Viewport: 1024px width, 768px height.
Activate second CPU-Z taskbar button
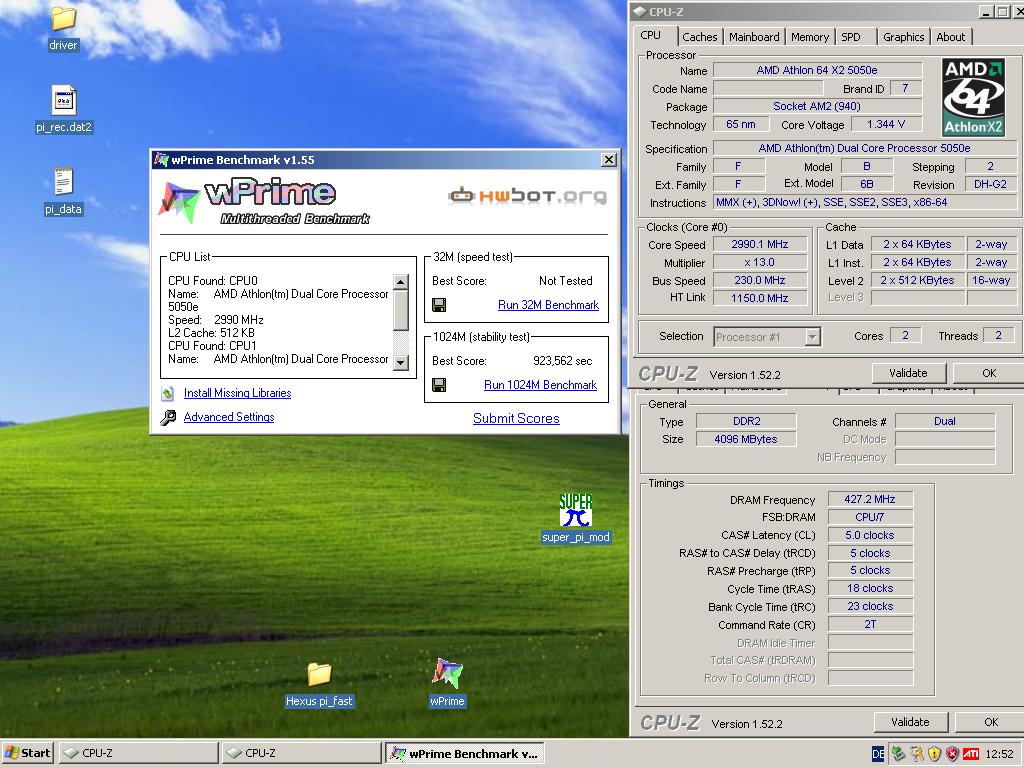[x=301, y=754]
